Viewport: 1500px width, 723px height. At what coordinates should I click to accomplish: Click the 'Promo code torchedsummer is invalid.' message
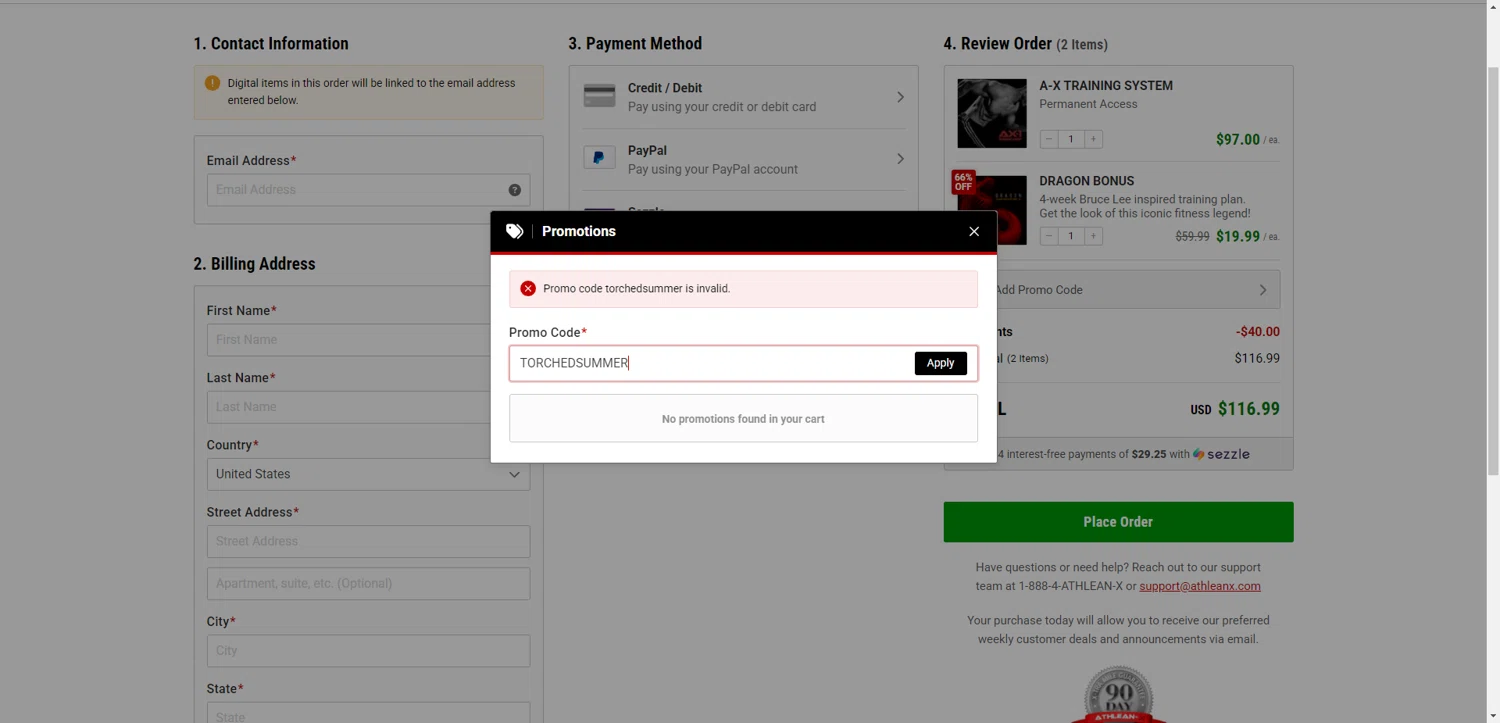(637, 288)
